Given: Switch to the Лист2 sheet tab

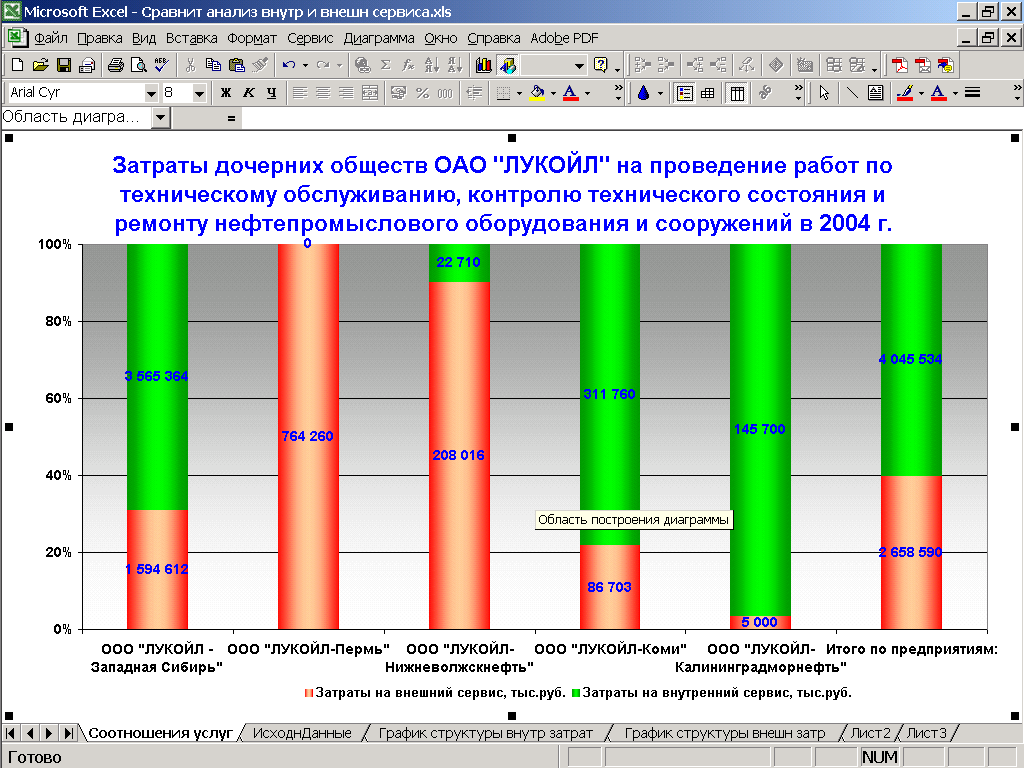Looking at the screenshot, I should coord(870,733).
